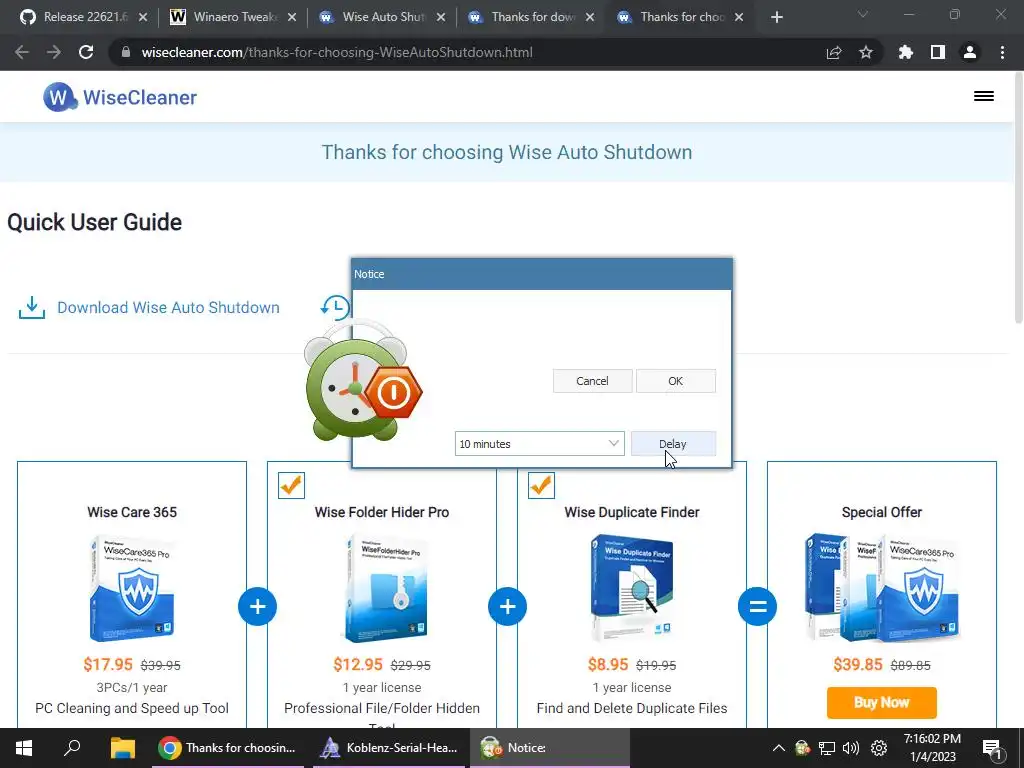Image resolution: width=1024 pixels, height=768 pixels.
Task: Toggle the Chrome side panel icon
Action: pos(938,52)
